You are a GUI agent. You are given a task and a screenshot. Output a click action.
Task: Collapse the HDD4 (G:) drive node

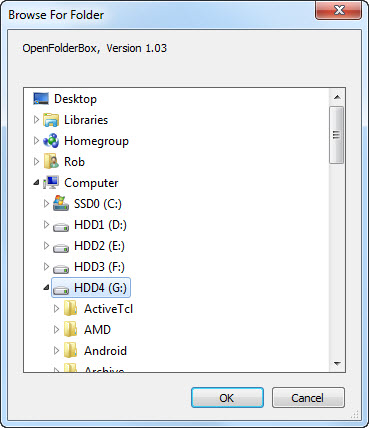click(46, 288)
